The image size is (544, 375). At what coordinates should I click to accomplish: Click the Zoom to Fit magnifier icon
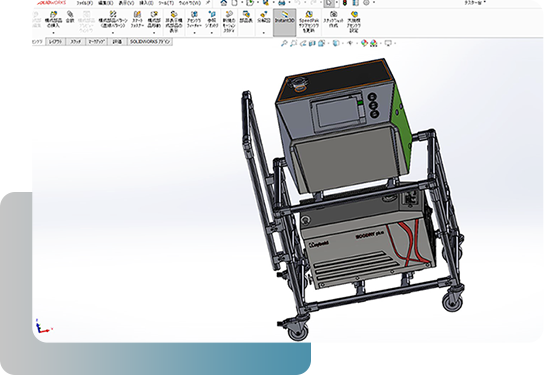284,43
